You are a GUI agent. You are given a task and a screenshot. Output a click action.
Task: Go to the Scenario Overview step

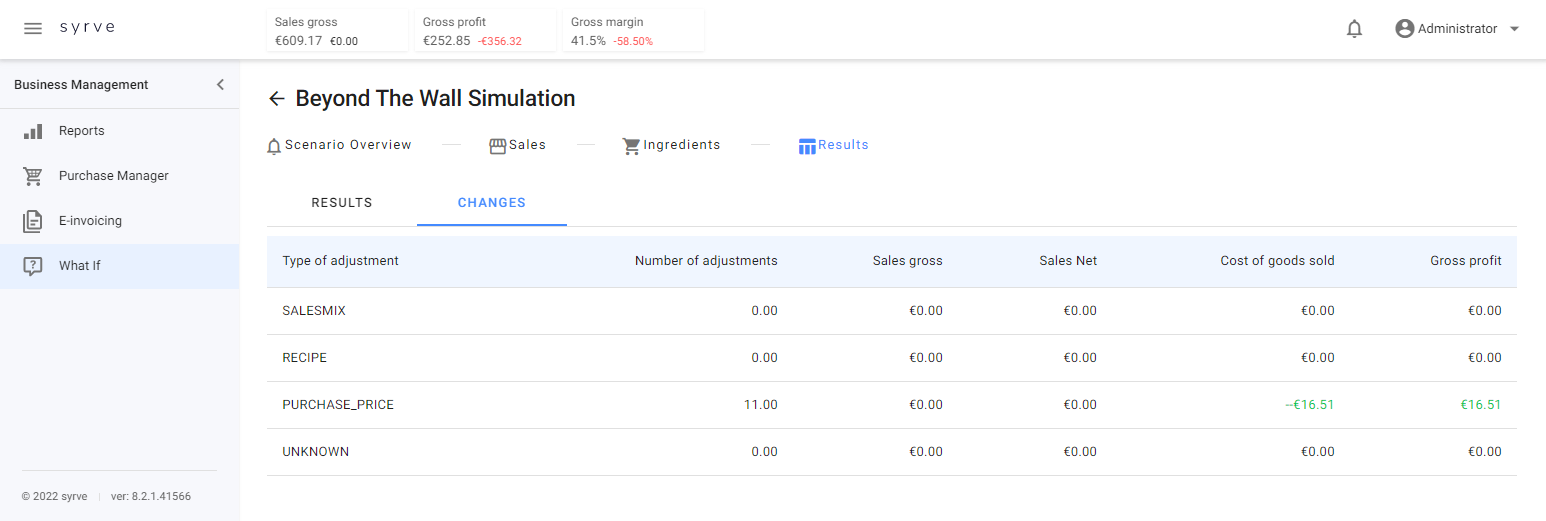pos(339,145)
